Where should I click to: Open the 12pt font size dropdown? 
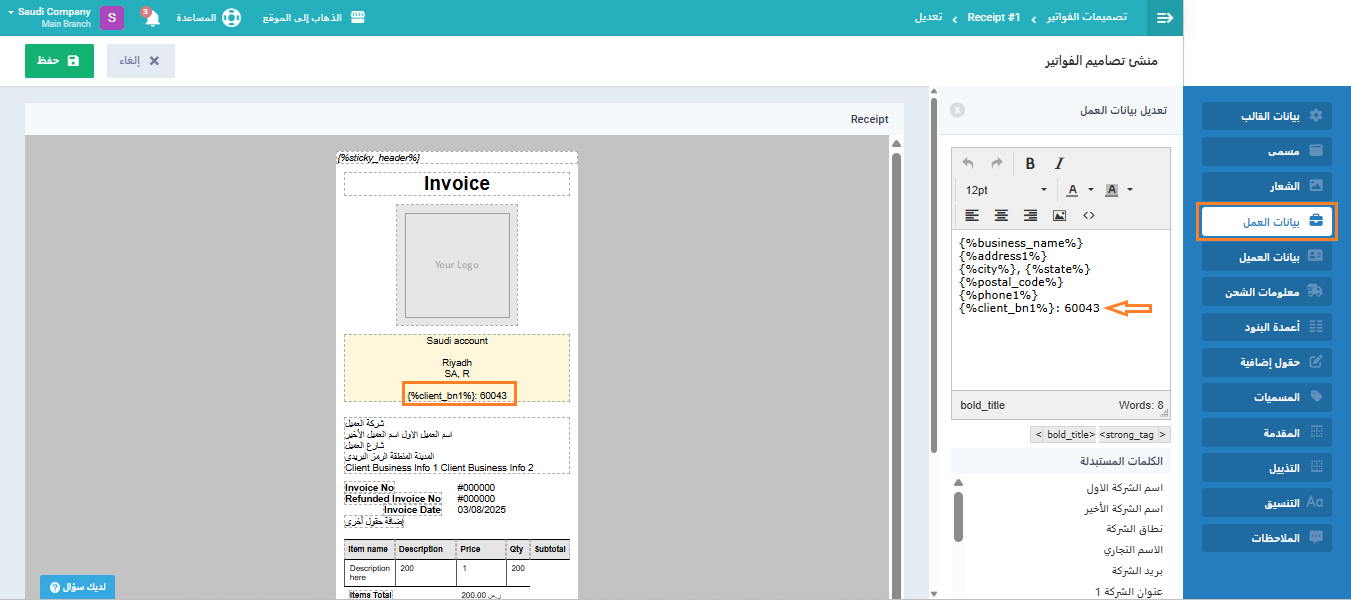click(1005, 190)
